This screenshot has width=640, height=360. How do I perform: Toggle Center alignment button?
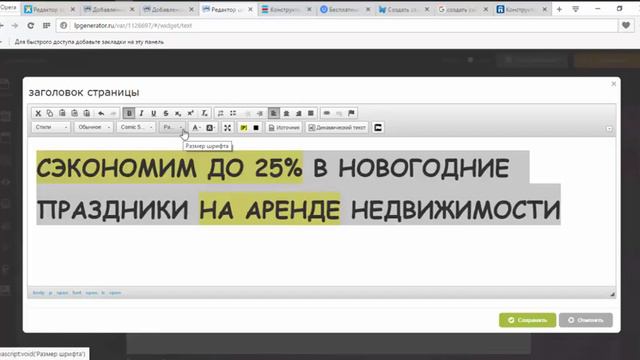pyautogui.click(x=286, y=113)
